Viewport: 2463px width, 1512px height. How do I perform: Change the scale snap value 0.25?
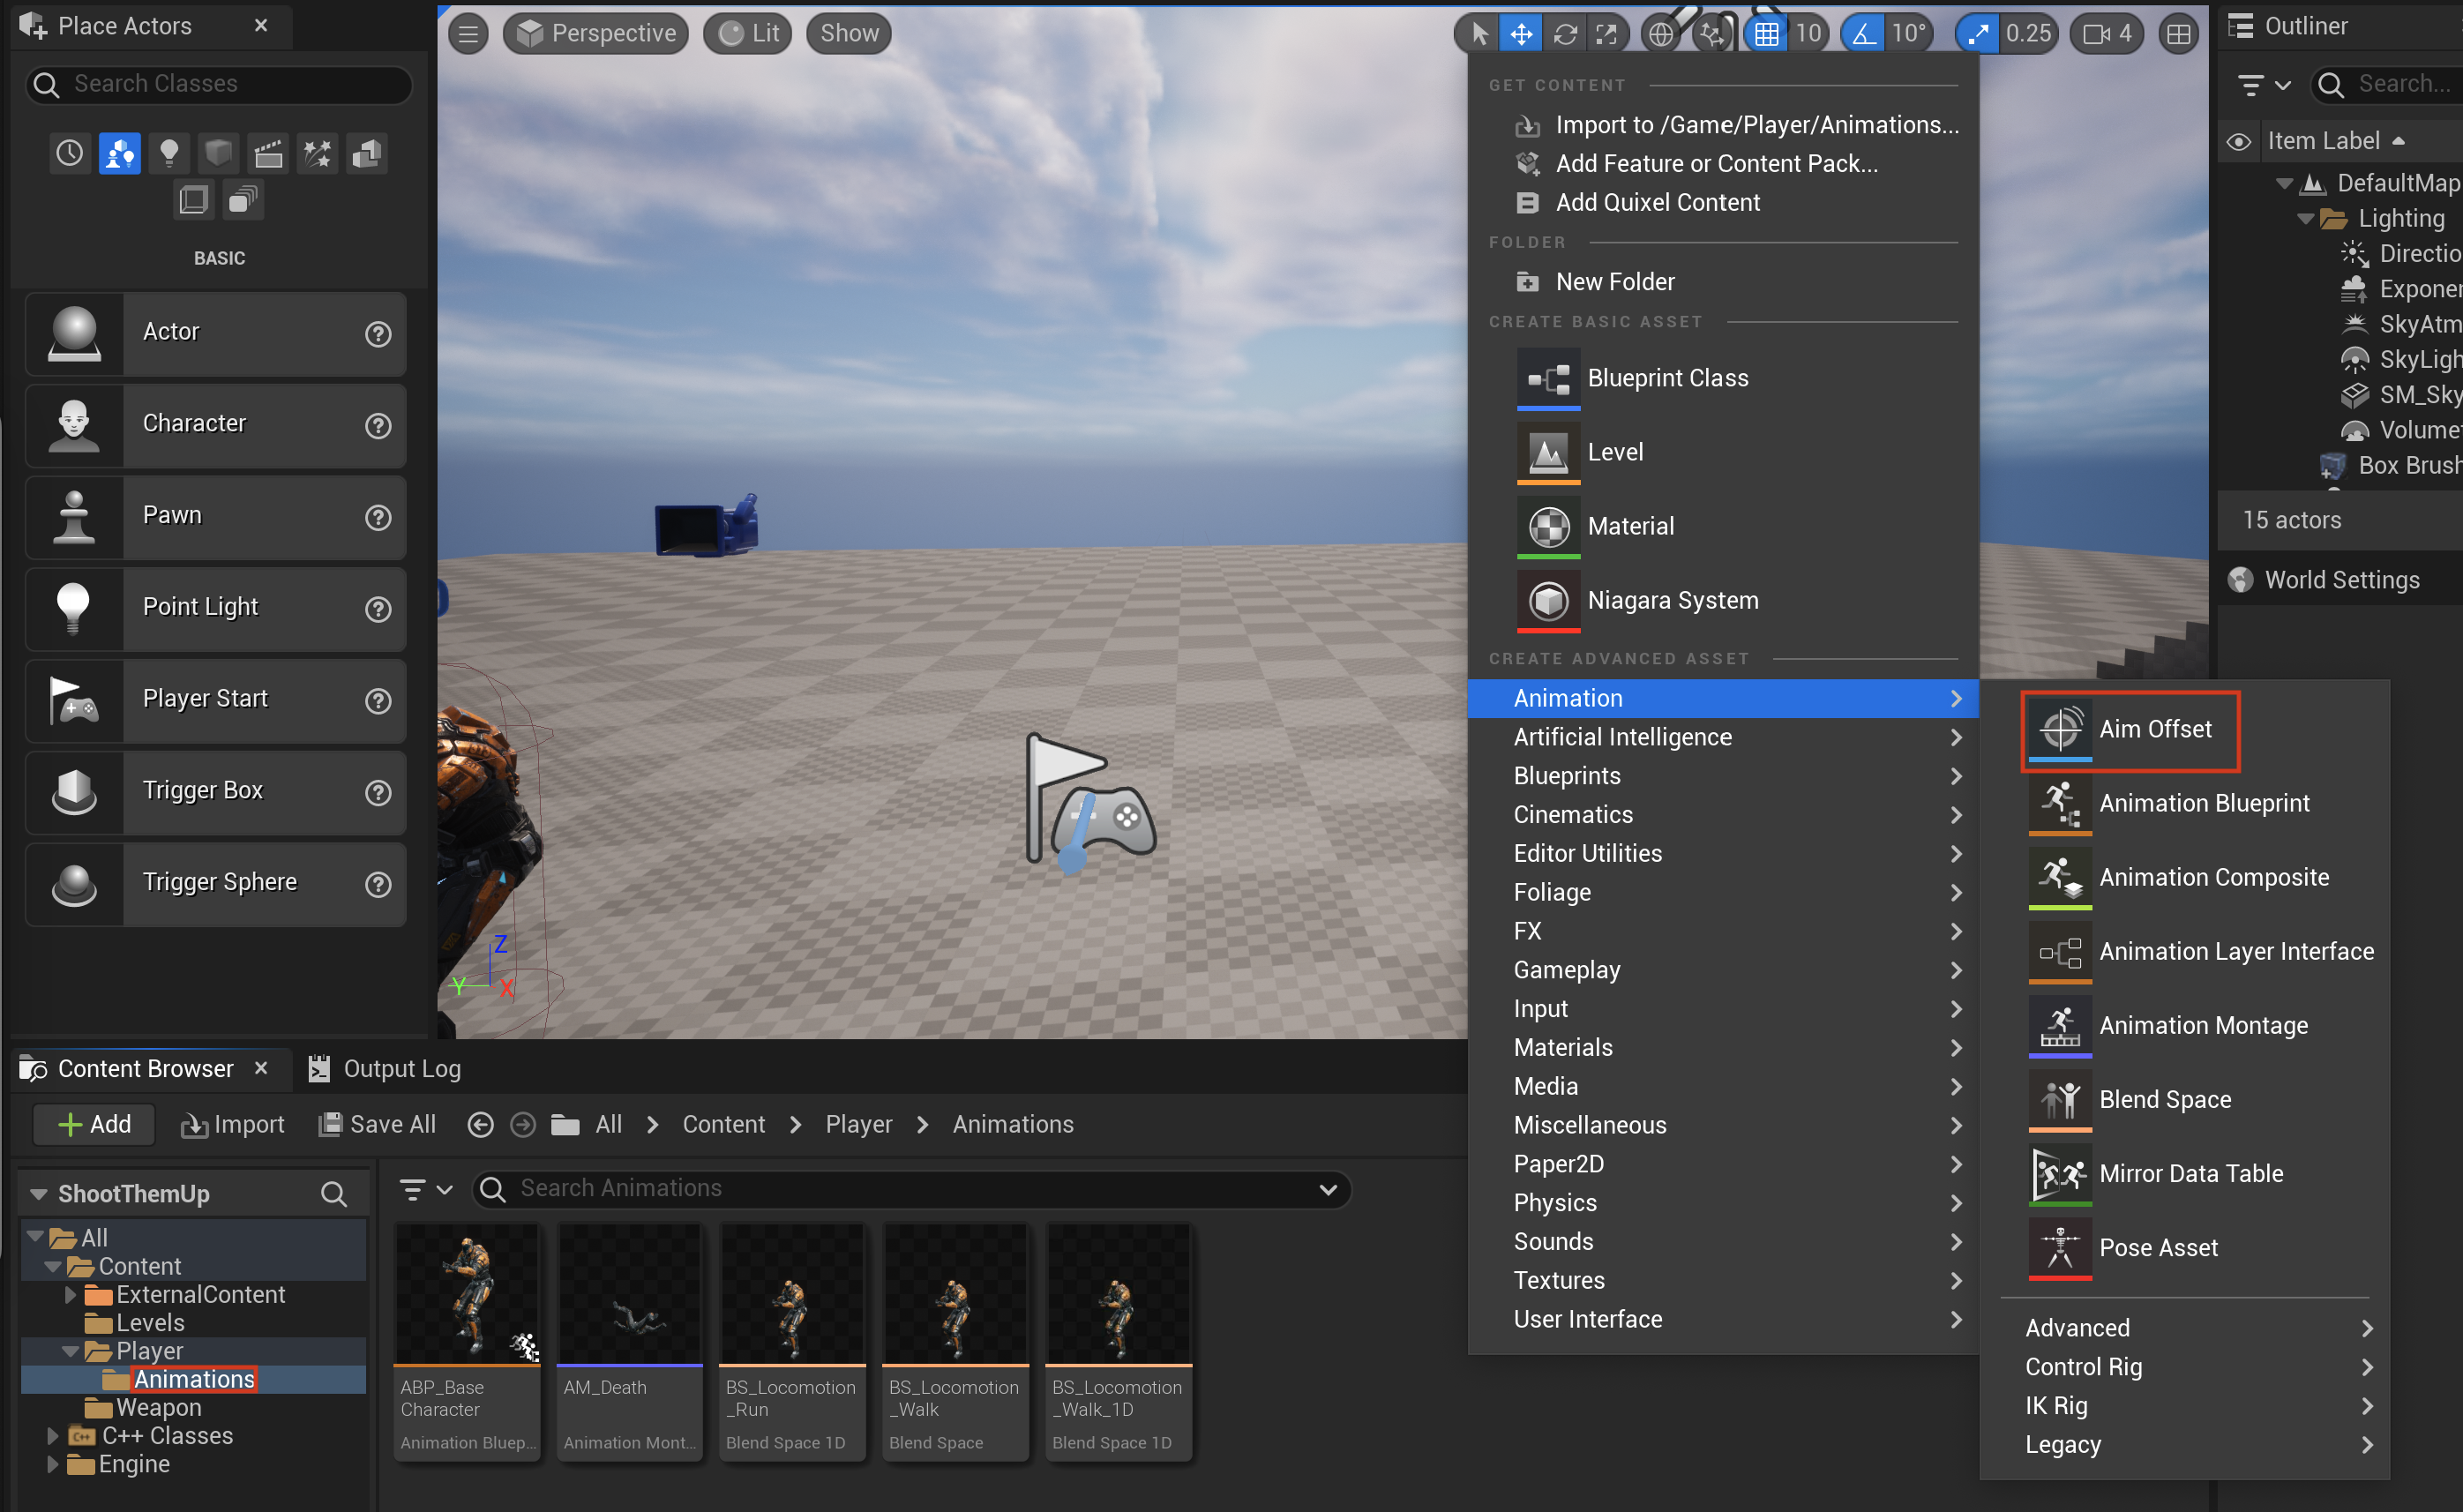click(2028, 33)
